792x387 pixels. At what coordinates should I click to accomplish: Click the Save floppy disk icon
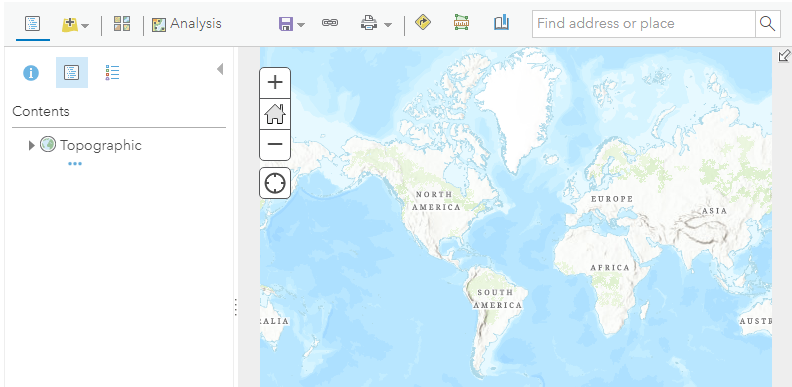coord(286,24)
